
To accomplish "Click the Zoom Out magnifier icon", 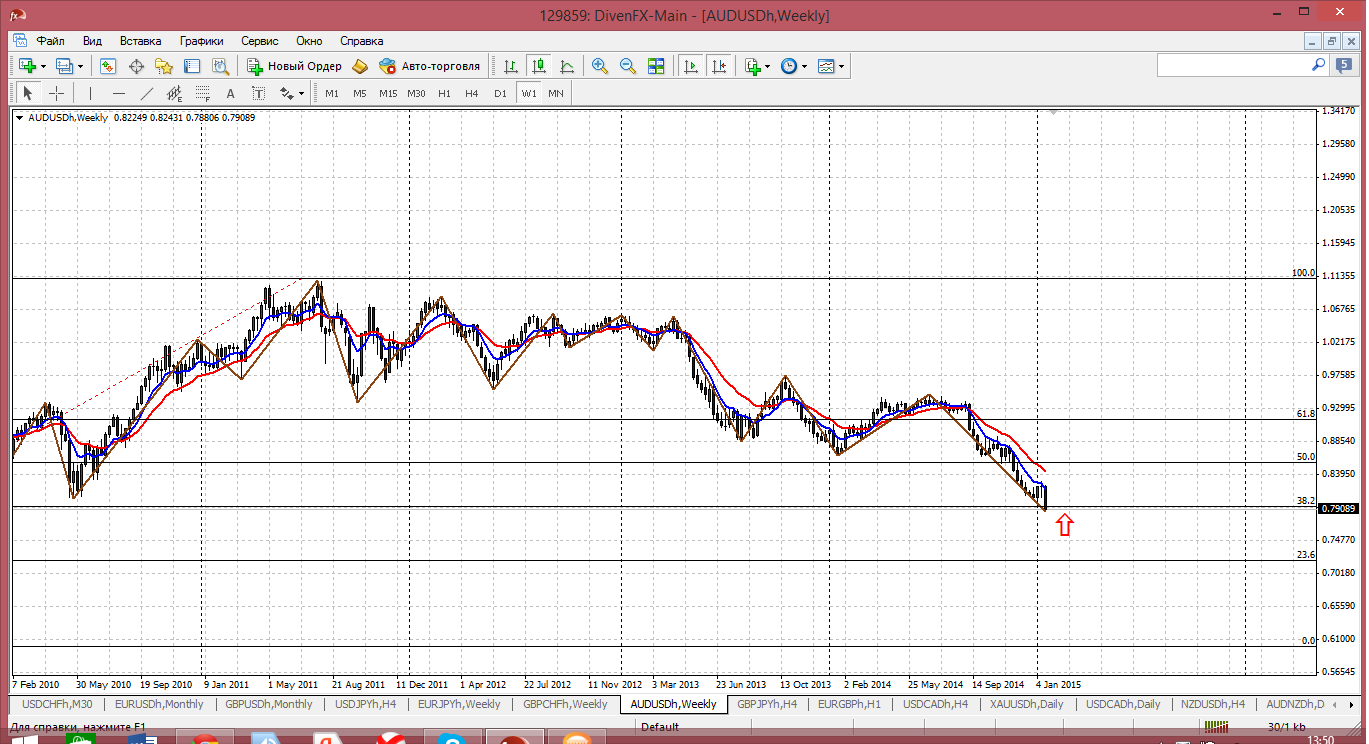I will coord(628,66).
